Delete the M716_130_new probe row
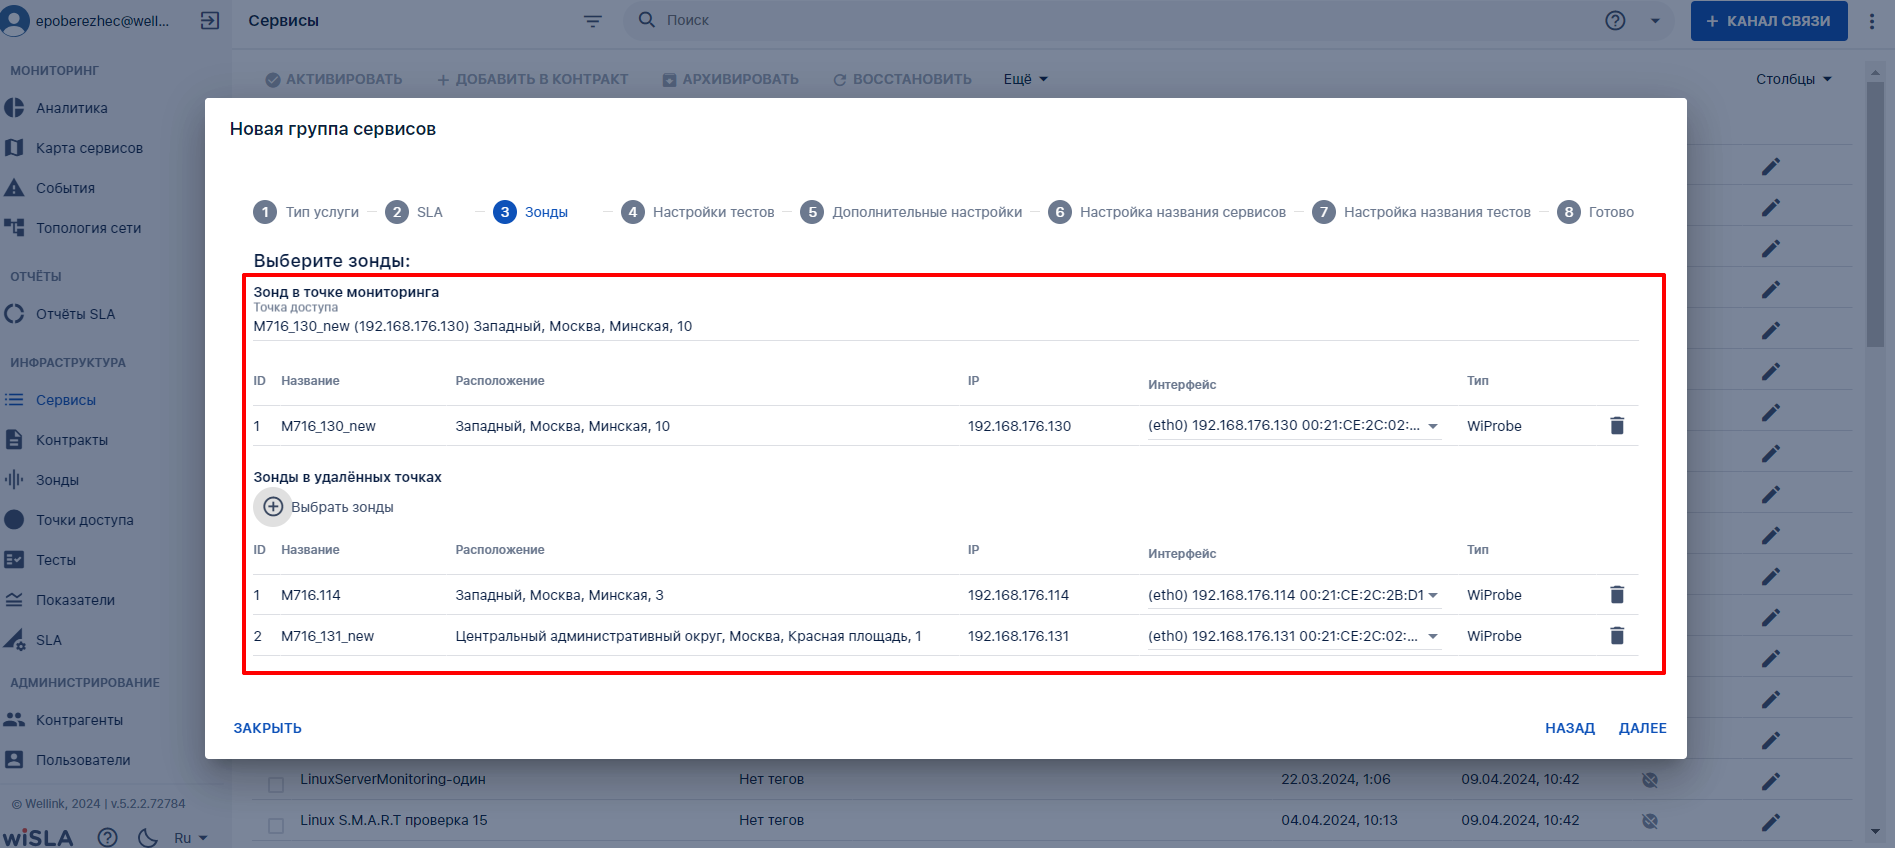 pyautogui.click(x=1616, y=426)
